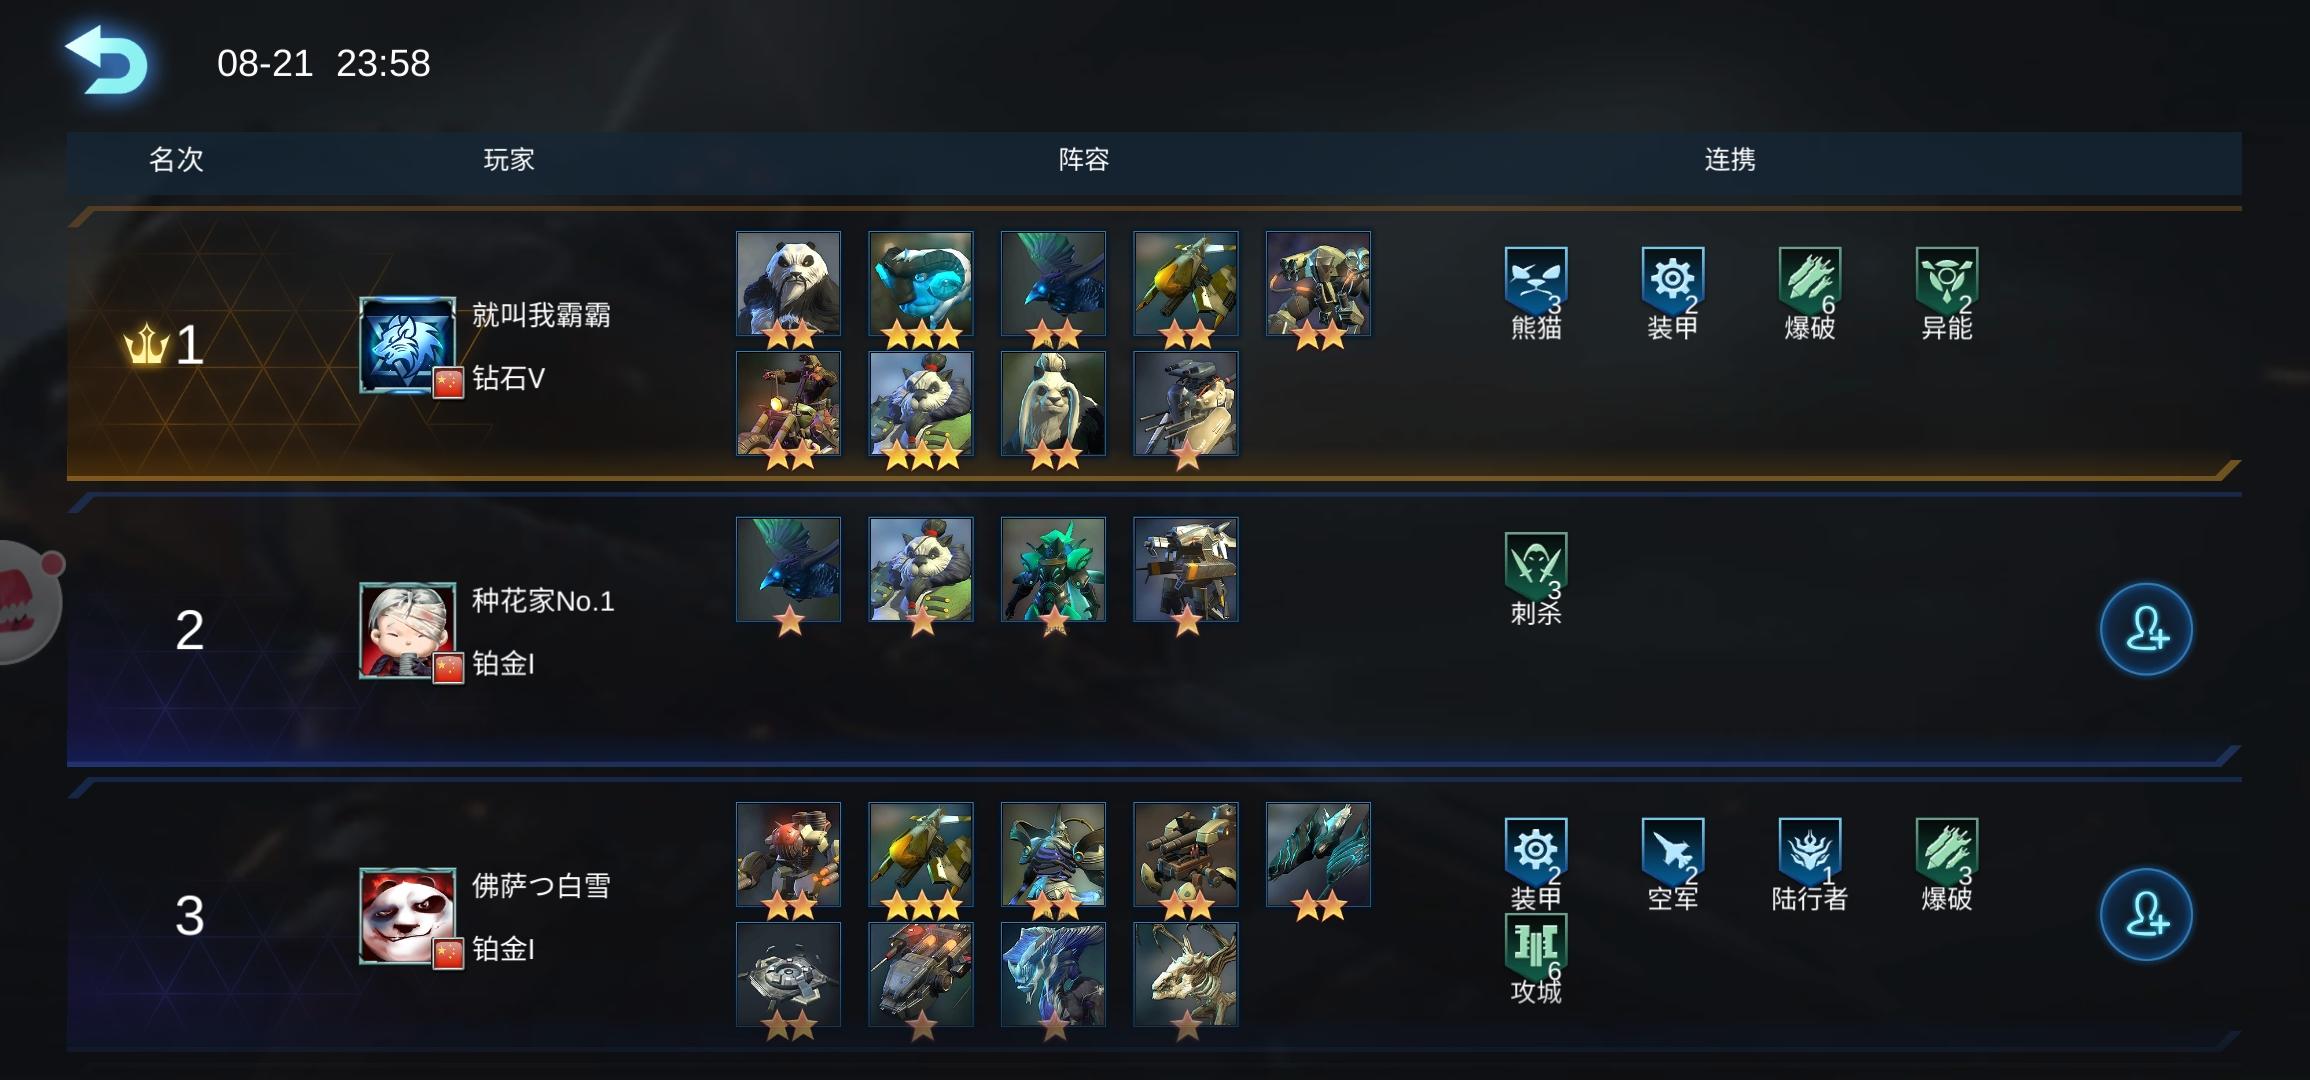The image size is (2310, 1080).
Task: Open avatar of 就叫我霸霸
Action: click(x=407, y=345)
